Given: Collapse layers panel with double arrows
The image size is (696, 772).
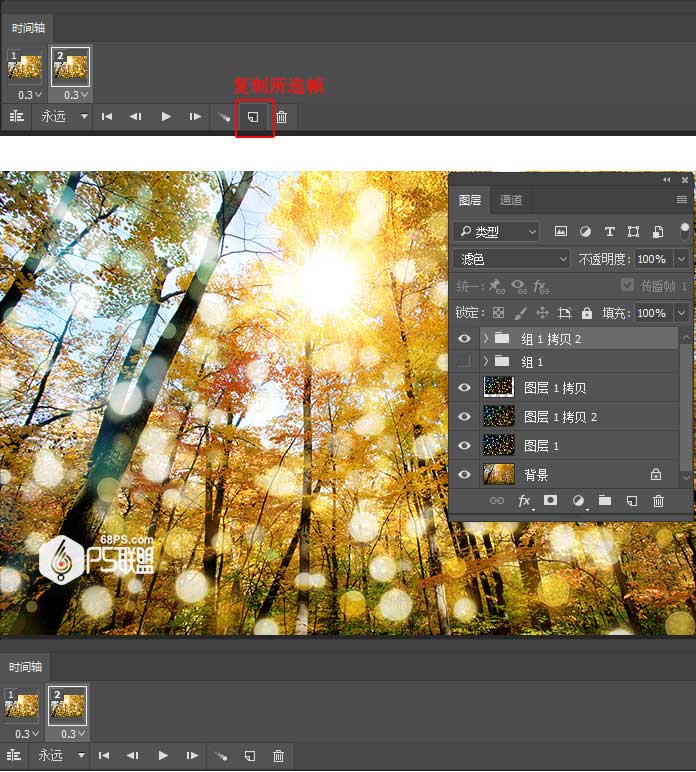Looking at the screenshot, I should coord(666,180).
